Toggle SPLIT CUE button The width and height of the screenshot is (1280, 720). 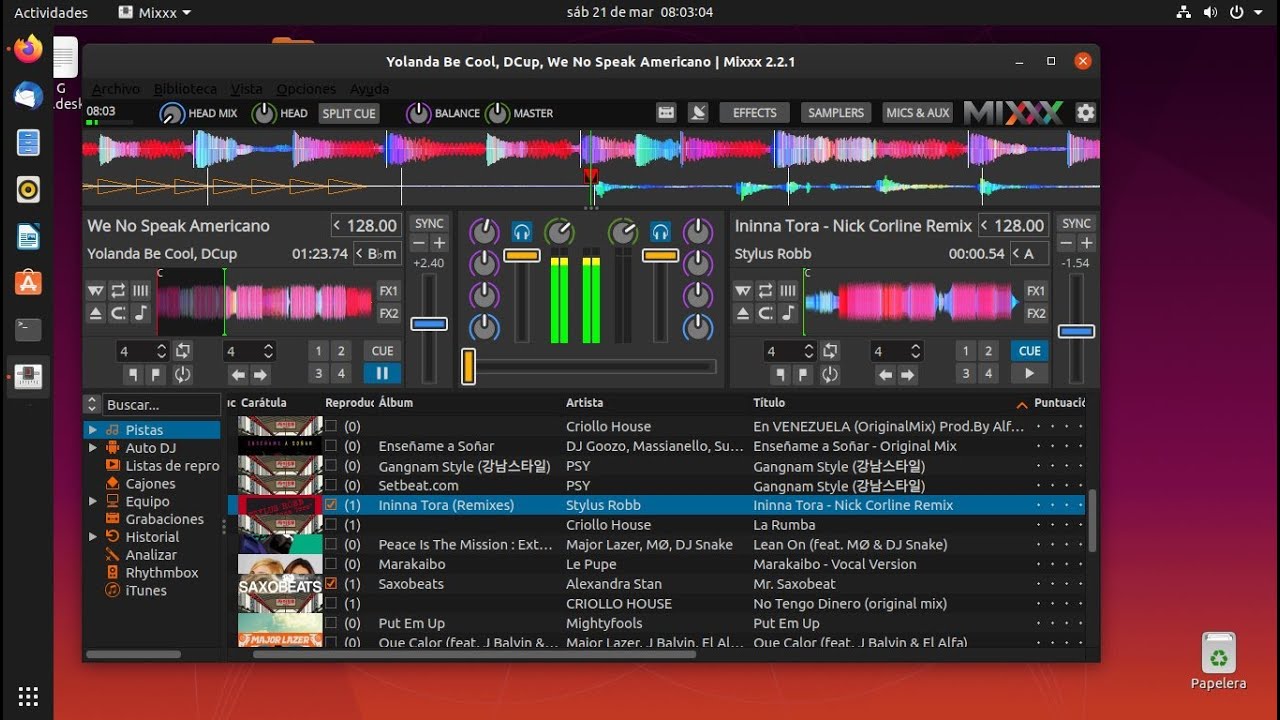[x=348, y=113]
